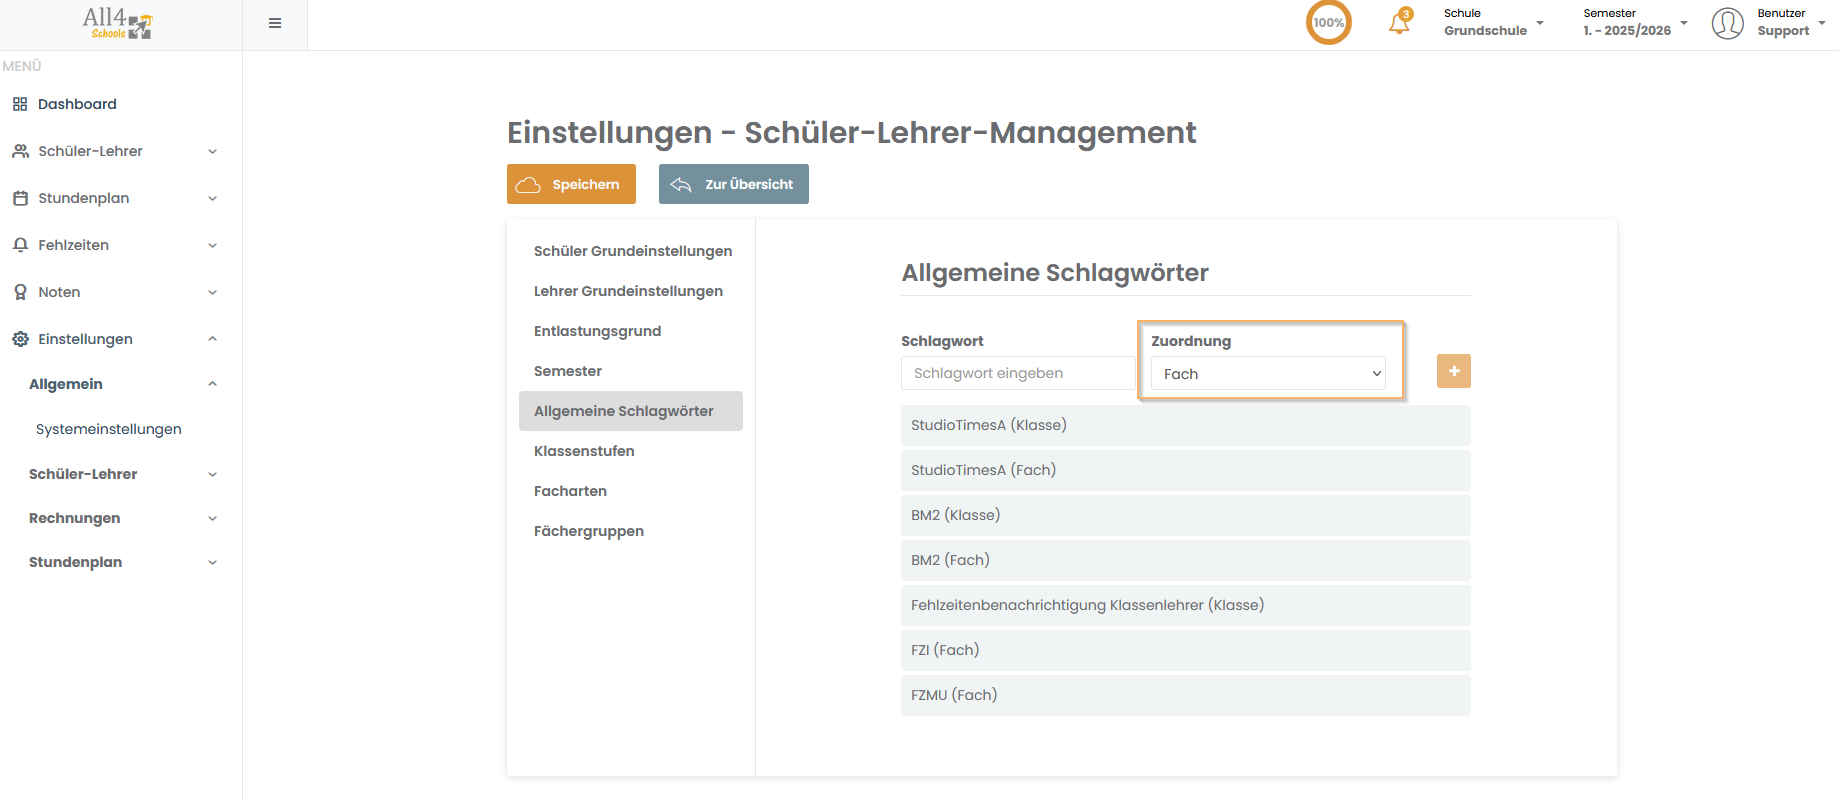Select the Schüler Grundeinstellungen tab
The image size is (1839, 801).
[633, 251]
